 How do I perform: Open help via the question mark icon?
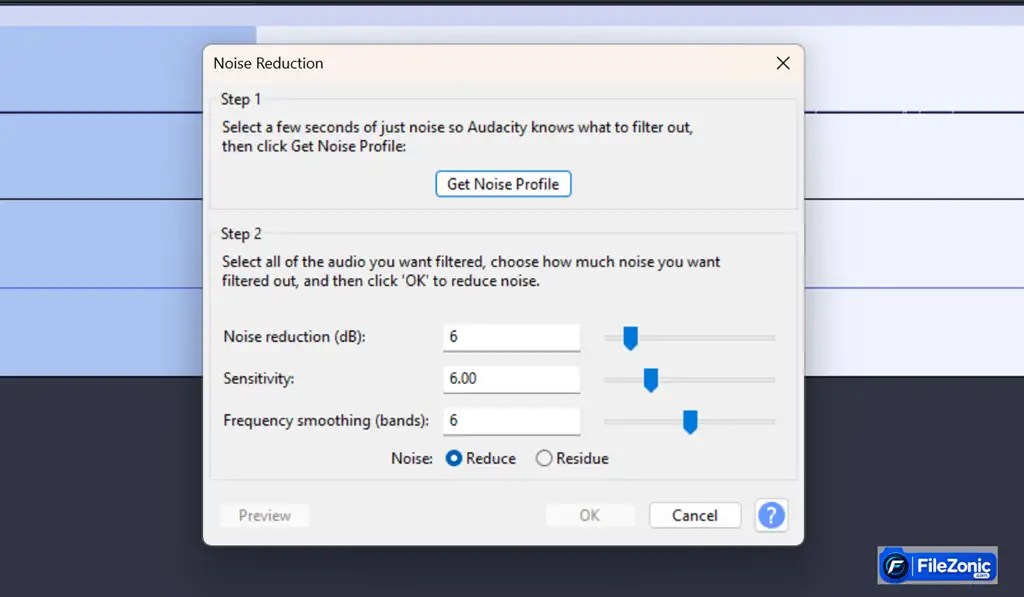(771, 515)
